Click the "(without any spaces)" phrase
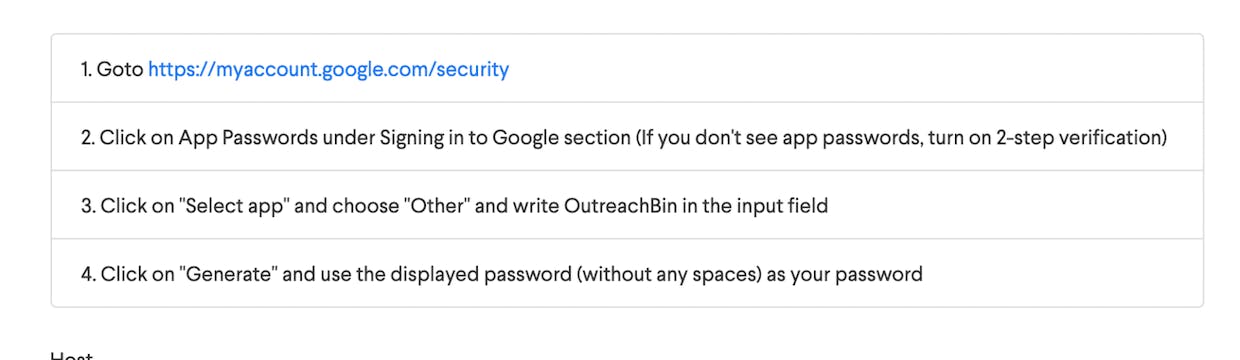This screenshot has height=360, width=1240. [668, 273]
